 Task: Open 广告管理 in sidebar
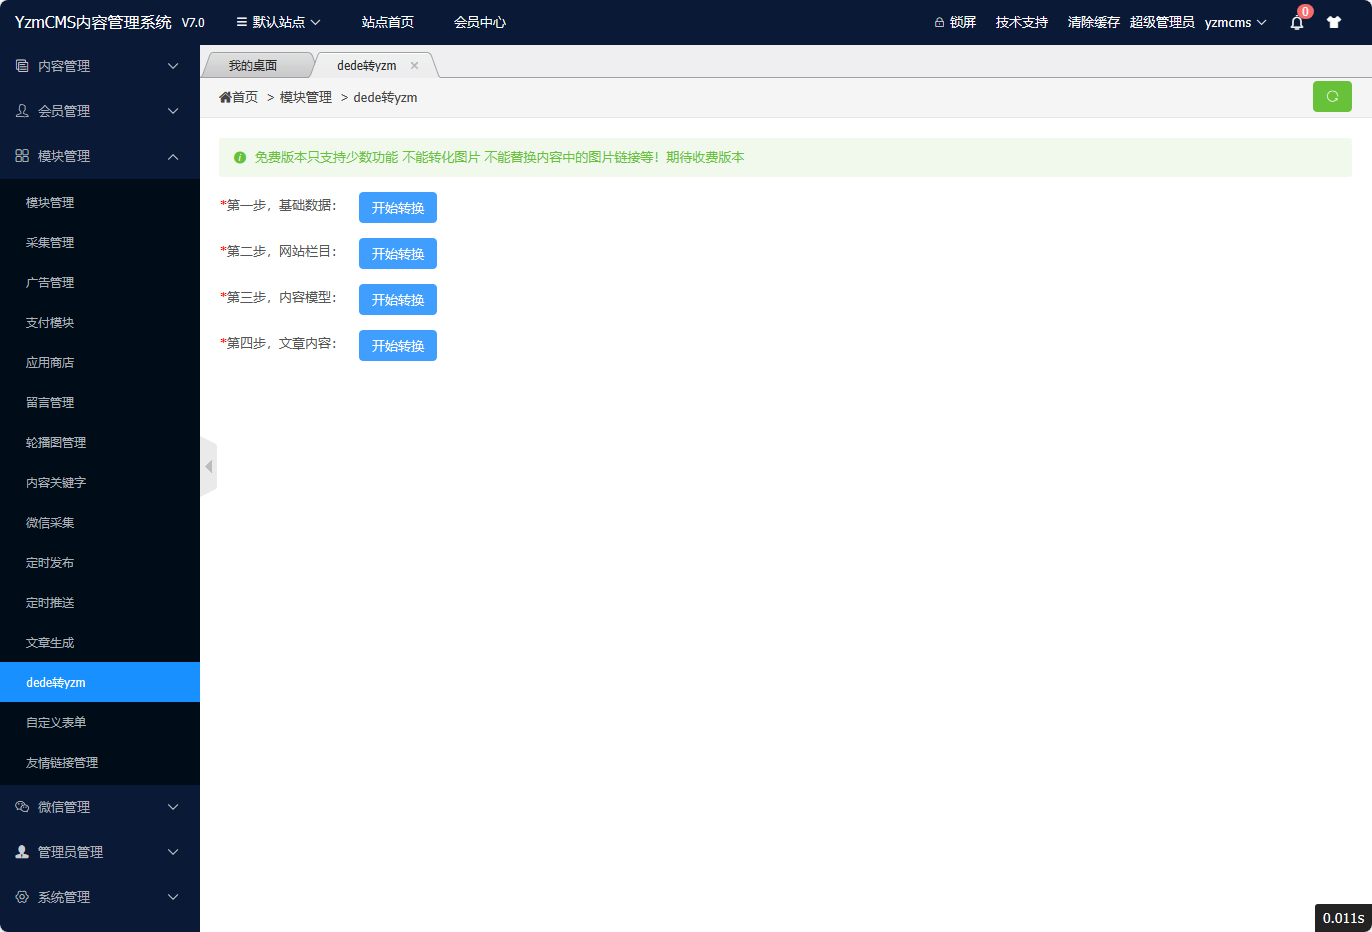(x=100, y=282)
